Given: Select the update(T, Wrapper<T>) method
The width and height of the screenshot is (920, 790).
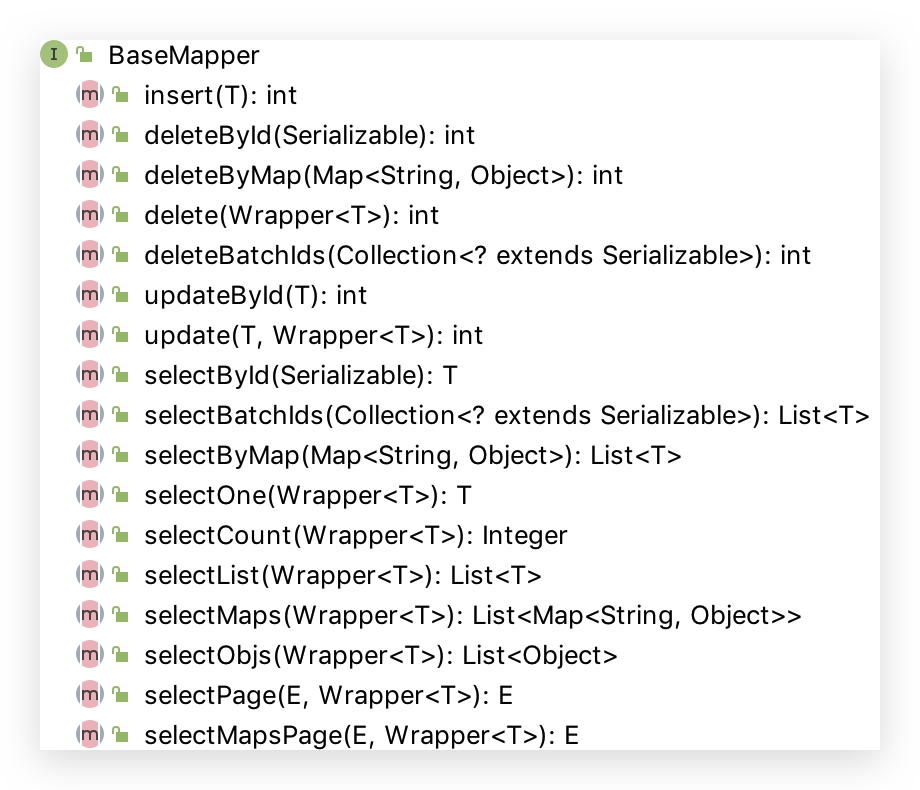Looking at the screenshot, I should tap(313, 335).
